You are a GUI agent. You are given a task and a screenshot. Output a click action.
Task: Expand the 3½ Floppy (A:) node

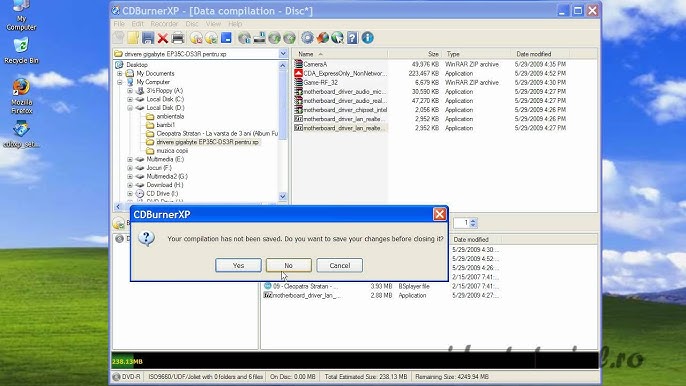(x=130, y=91)
